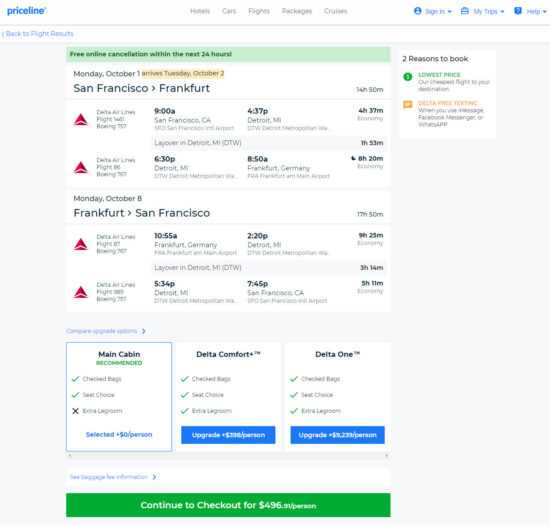
Task: Click Delta Comfort+ Seat Choice checkmark
Action: [185, 395]
